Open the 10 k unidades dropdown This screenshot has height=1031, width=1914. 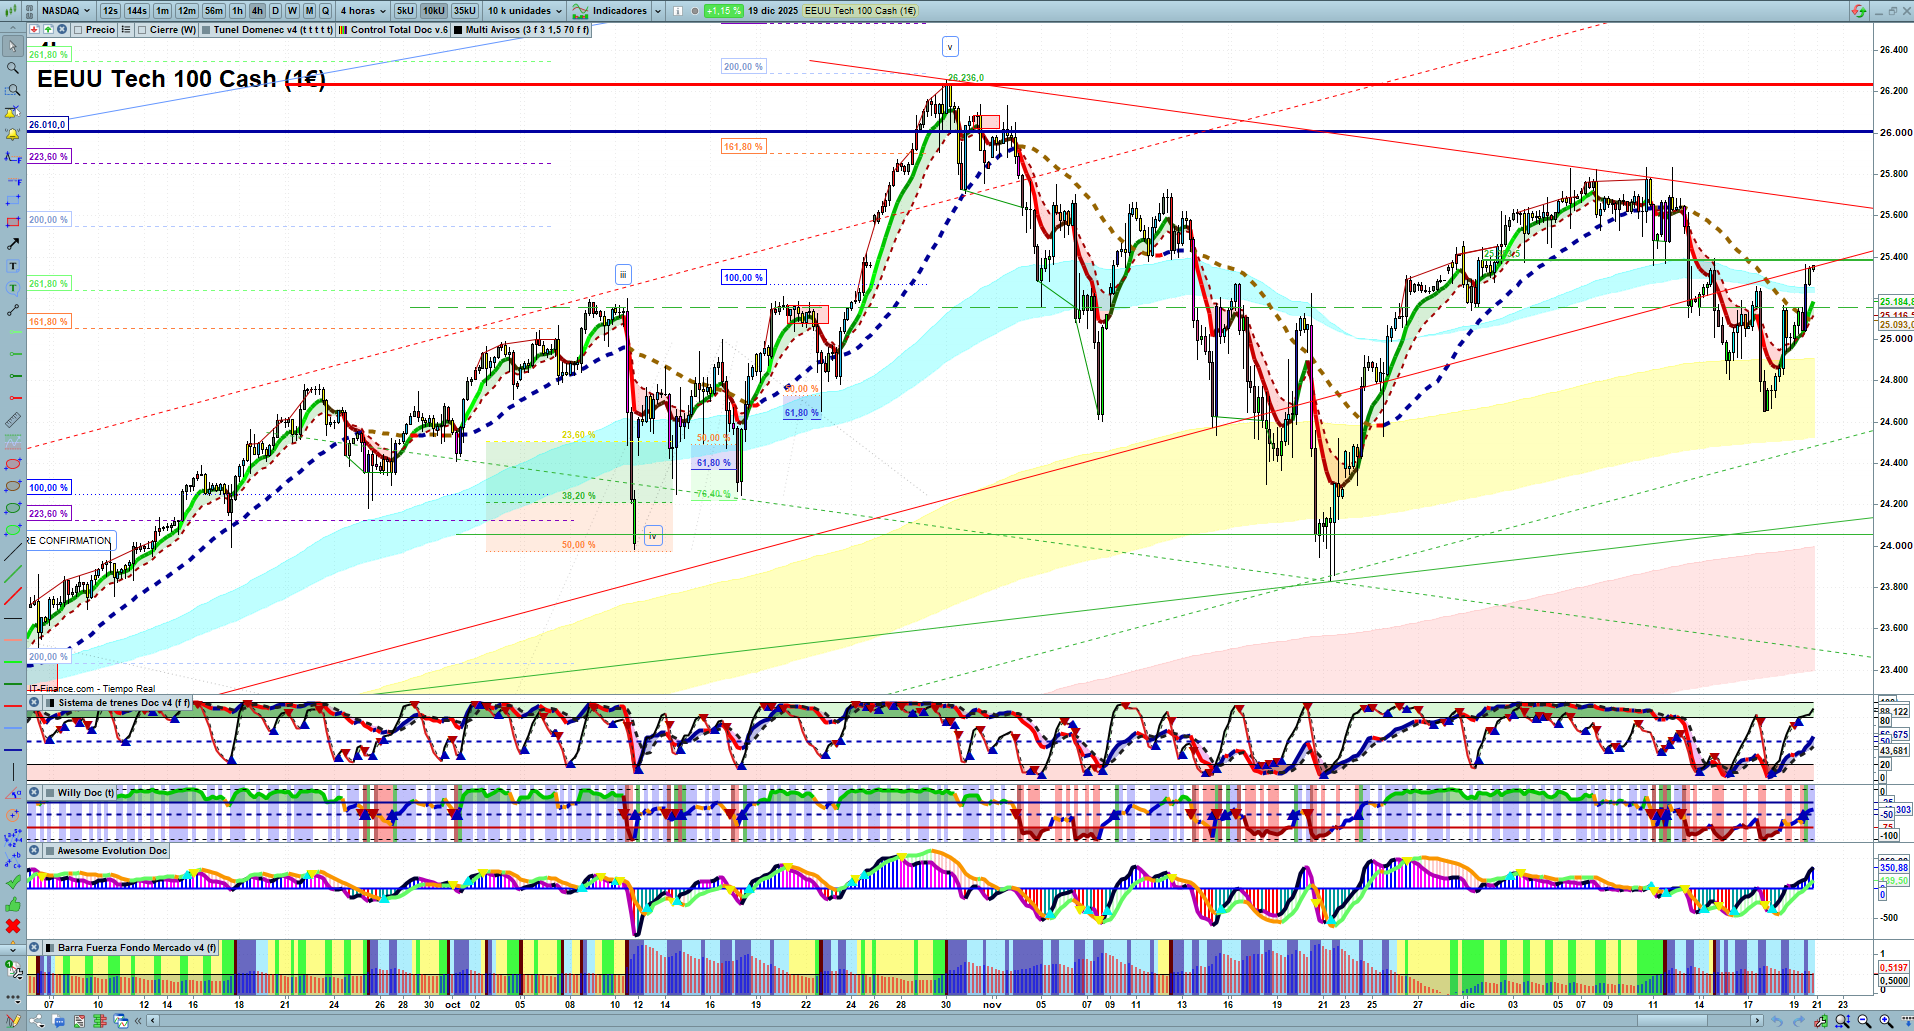525,11
